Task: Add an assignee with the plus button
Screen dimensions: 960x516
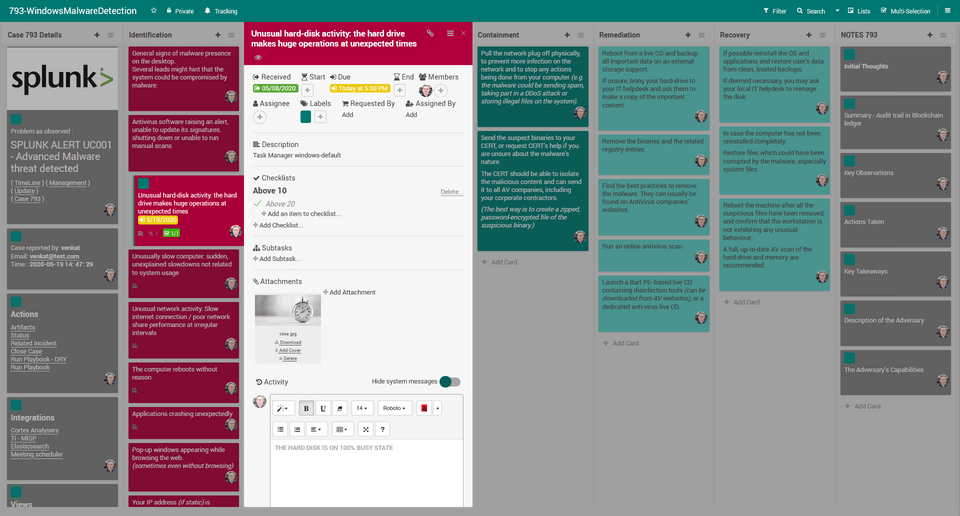Action: 260,117
